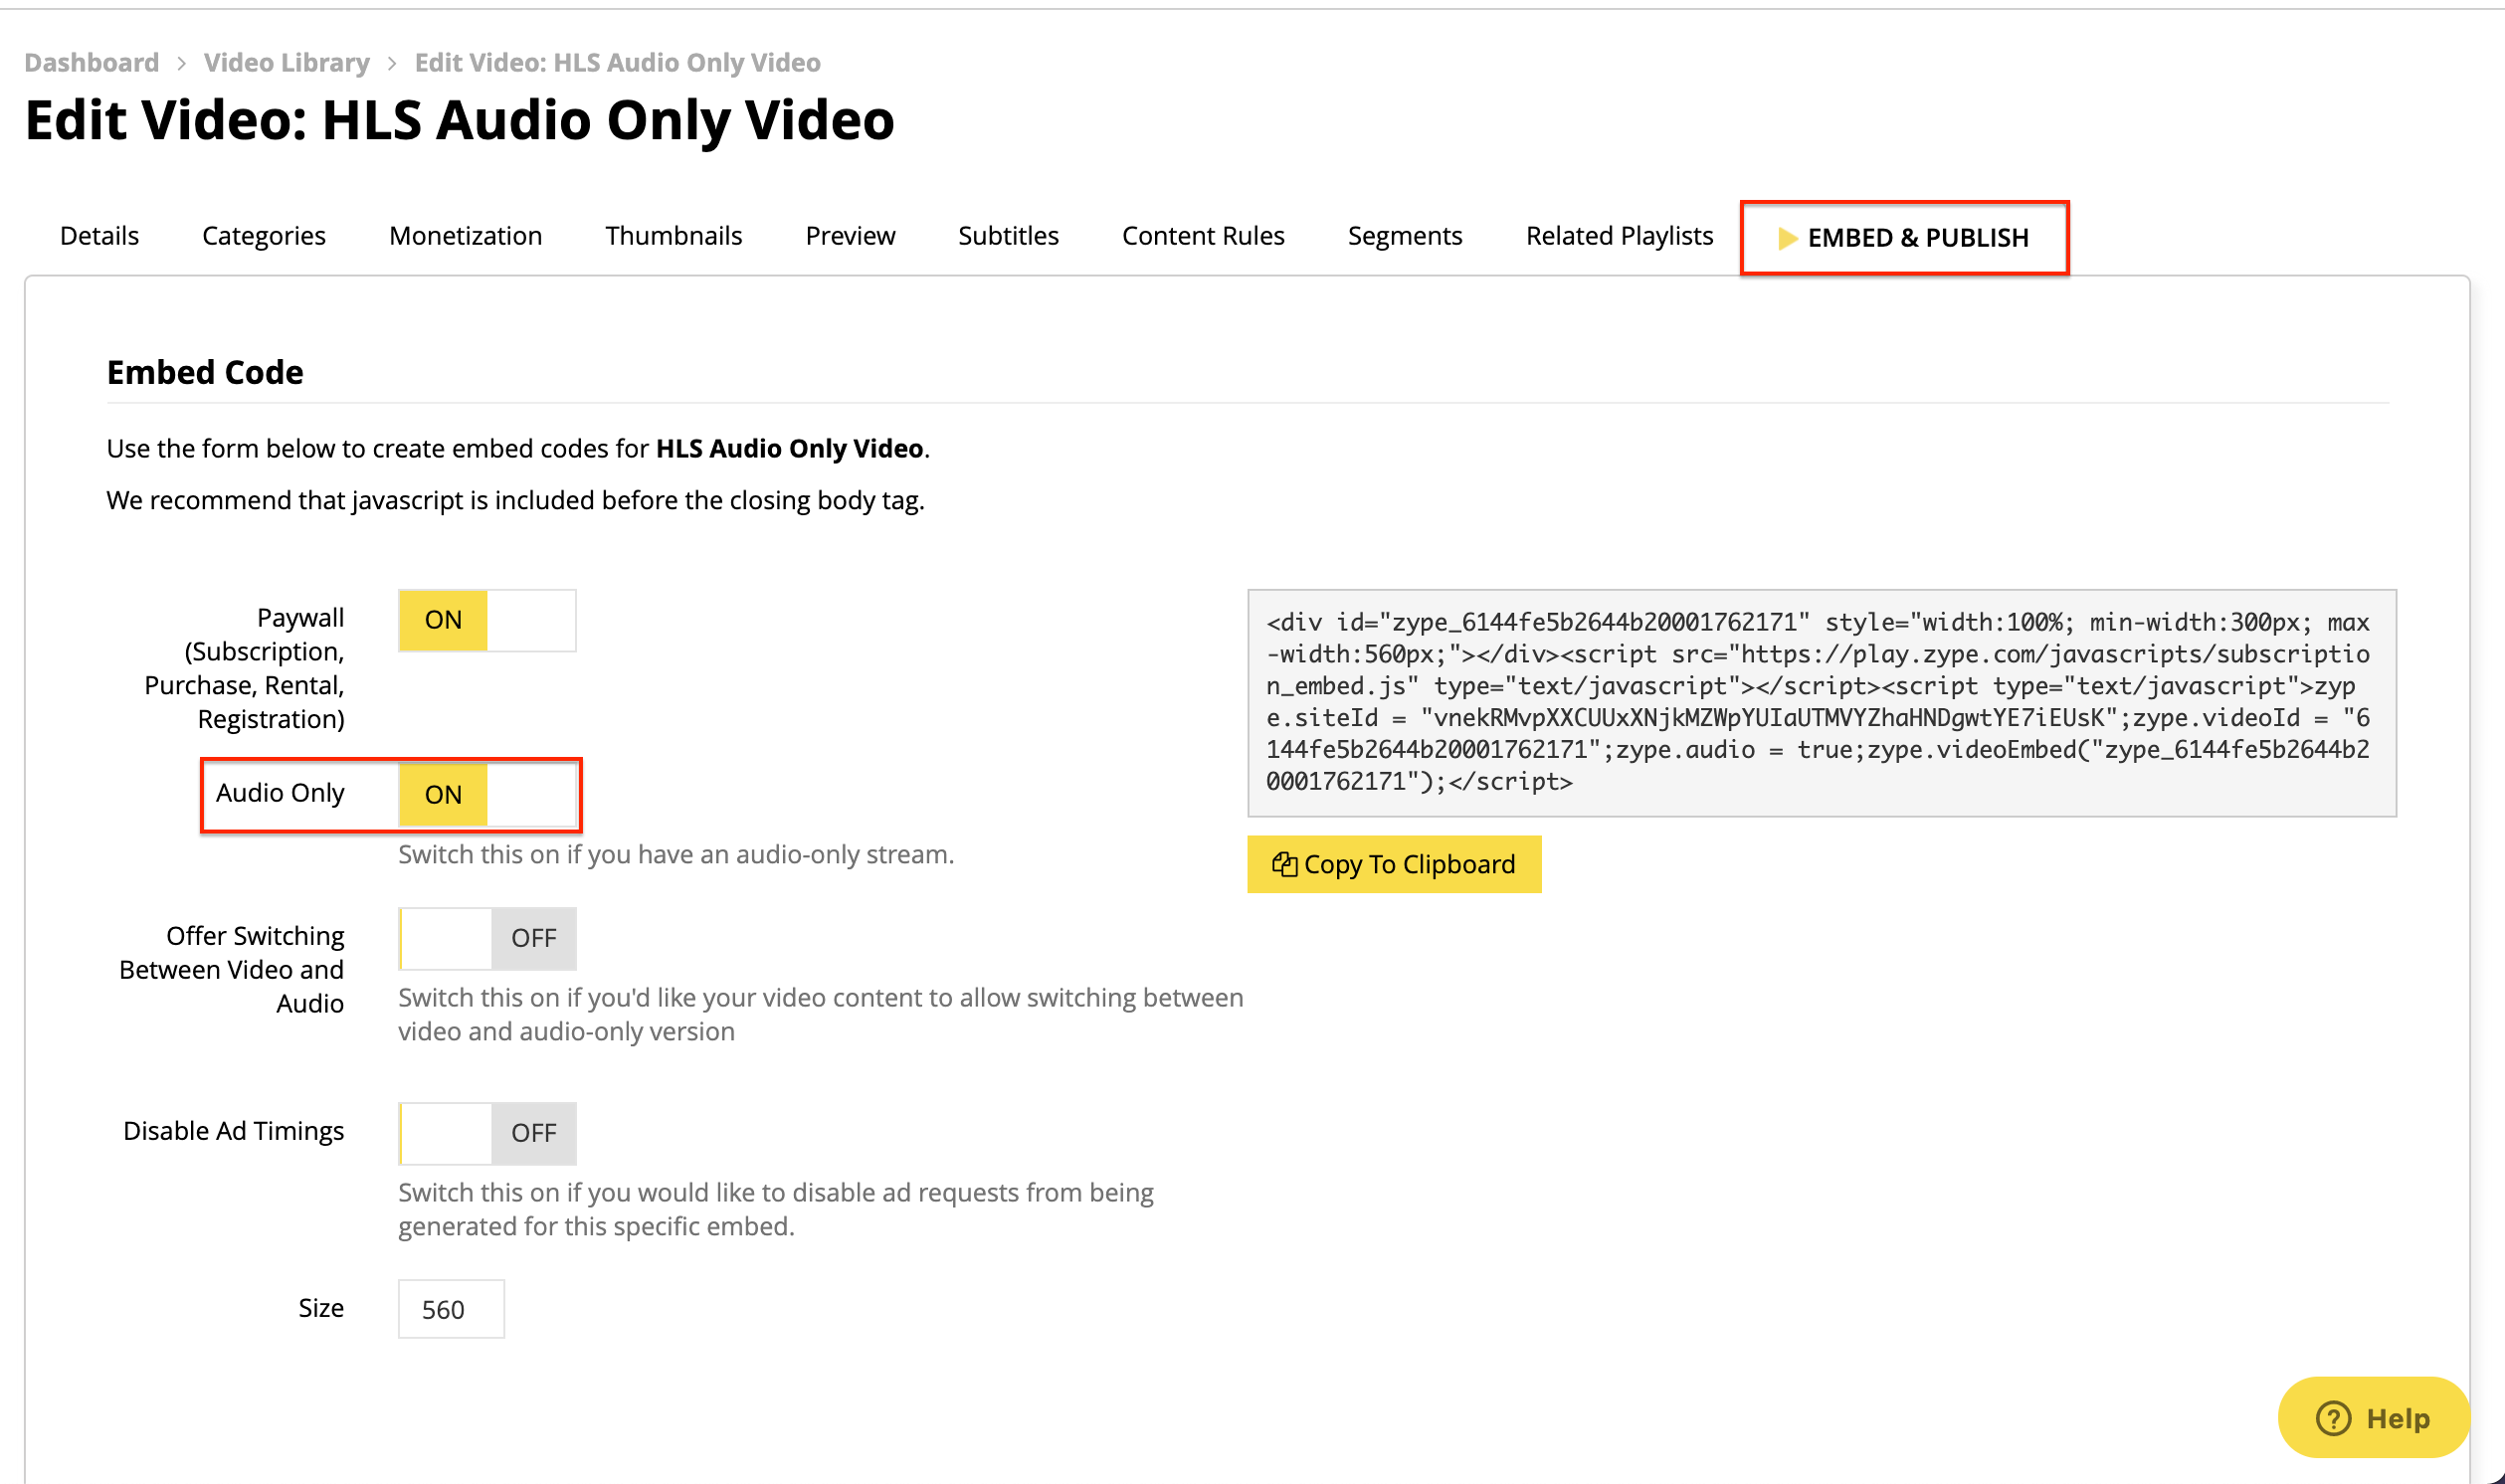Image resolution: width=2505 pixels, height=1484 pixels.
Task: Select the Monetization tab
Action: (465, 236)
